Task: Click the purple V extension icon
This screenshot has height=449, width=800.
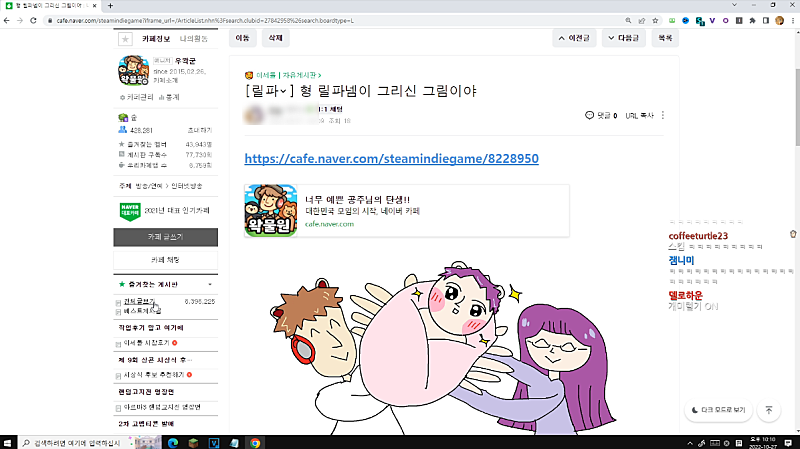Action: 712,20
